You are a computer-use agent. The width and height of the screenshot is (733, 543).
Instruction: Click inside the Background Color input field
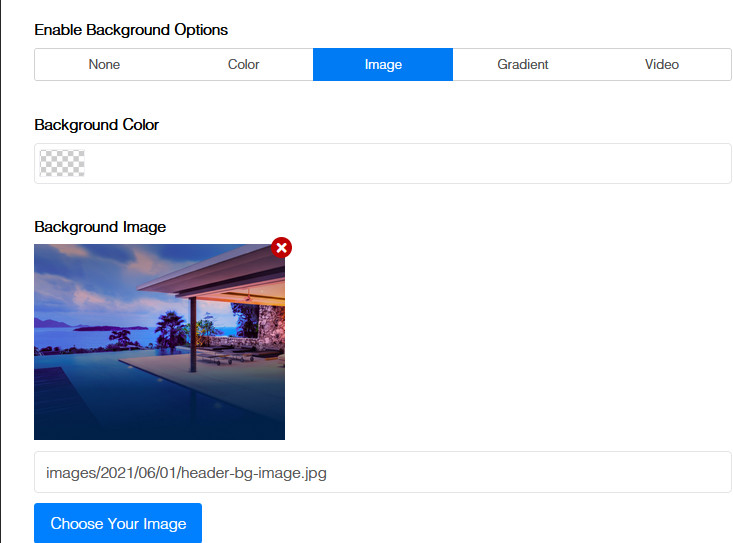(x=400, y=163)
